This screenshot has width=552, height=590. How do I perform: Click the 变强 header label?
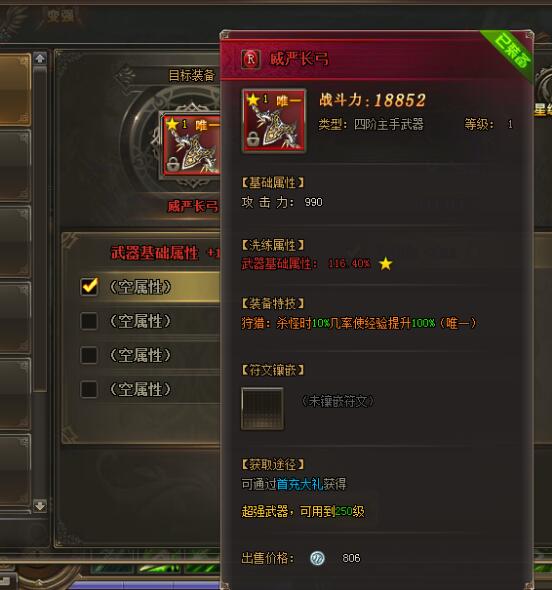pyautogui.click(x=61, y=16)
